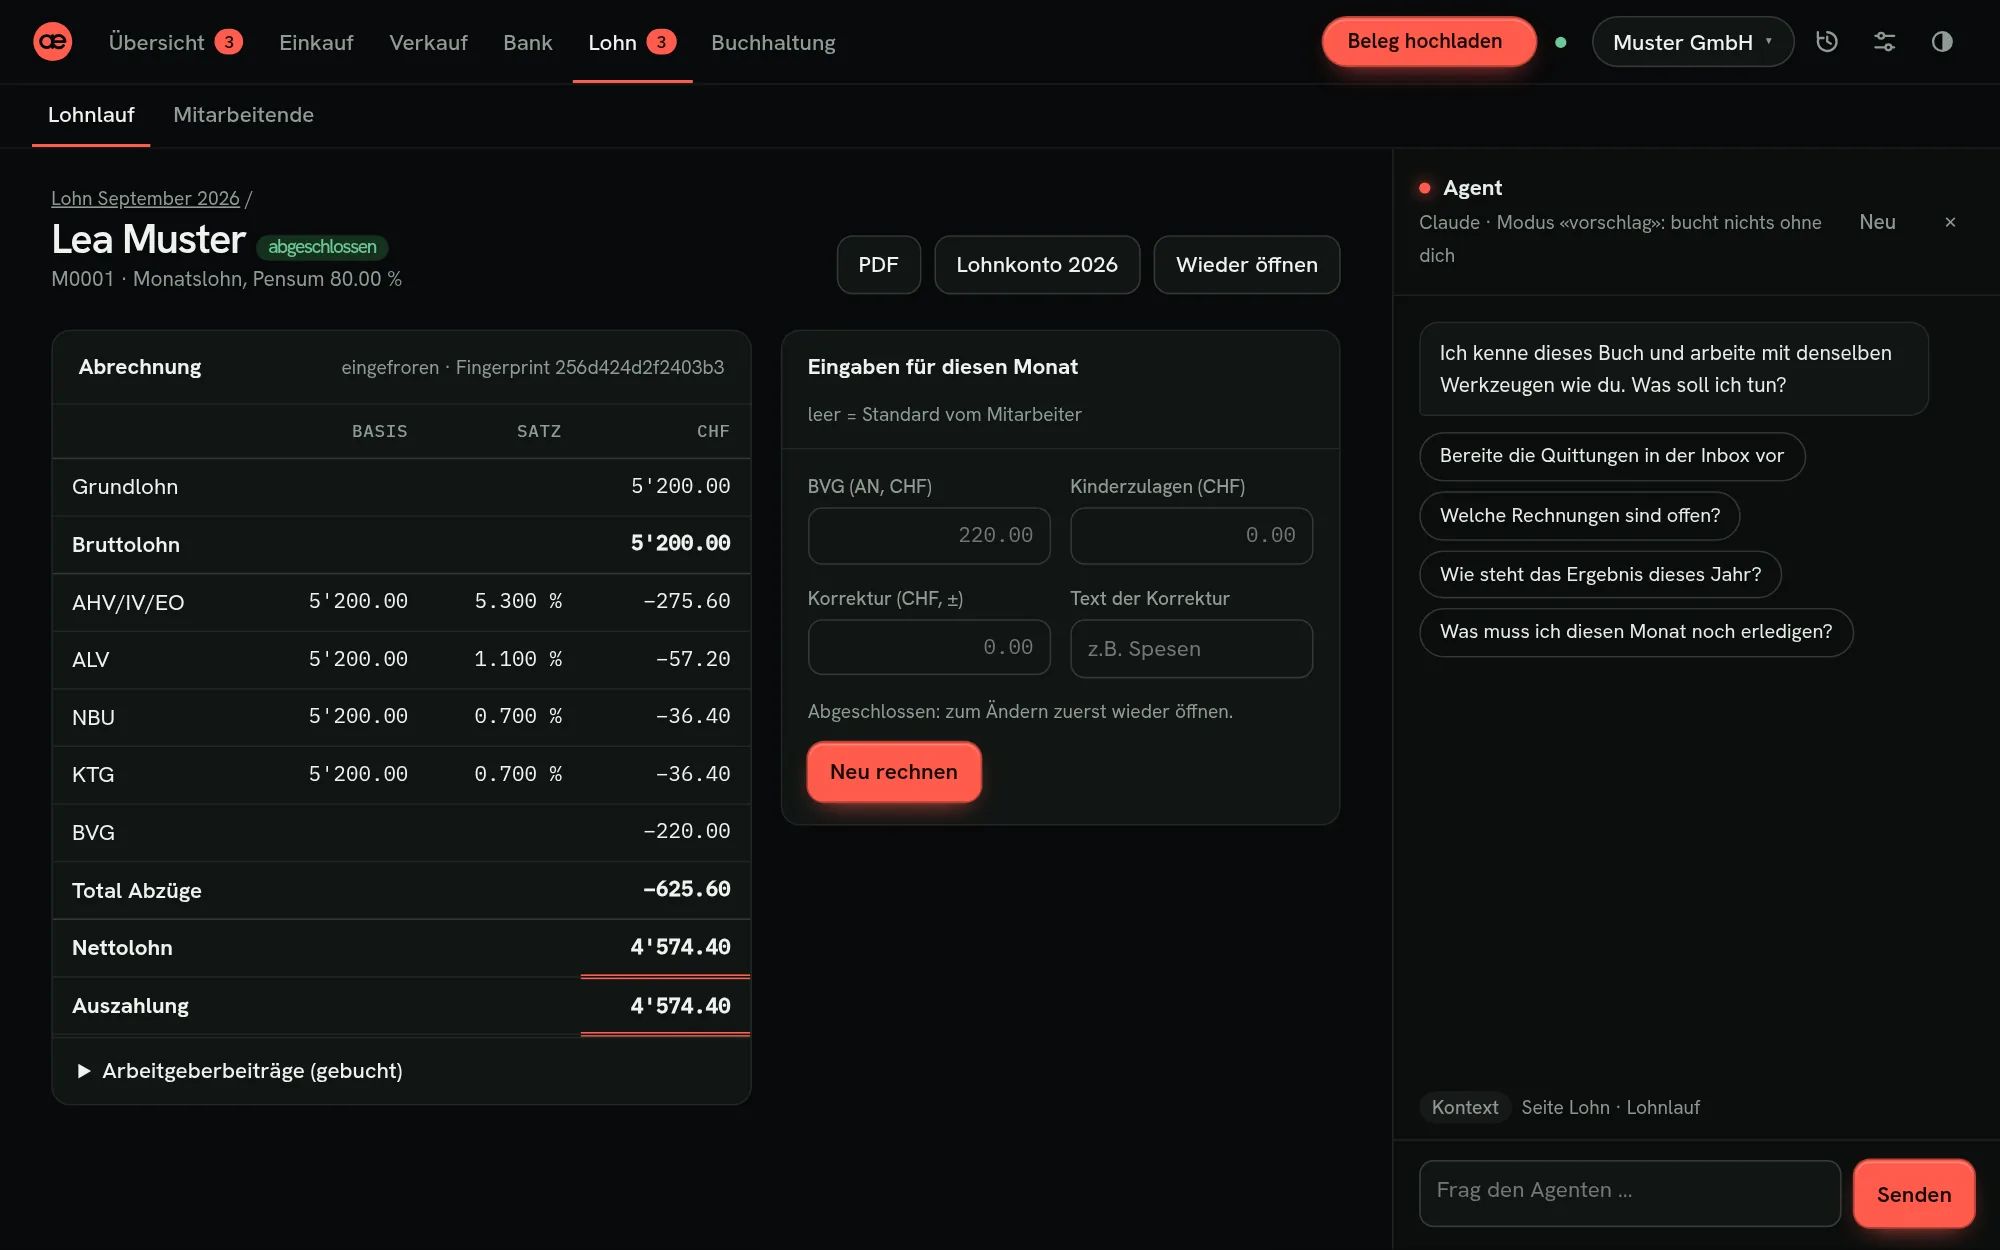The image size is (2000, 1250).
Task: Follow the Lohn September 2026 breadcrumb
Action: click(x=145, y=198)
